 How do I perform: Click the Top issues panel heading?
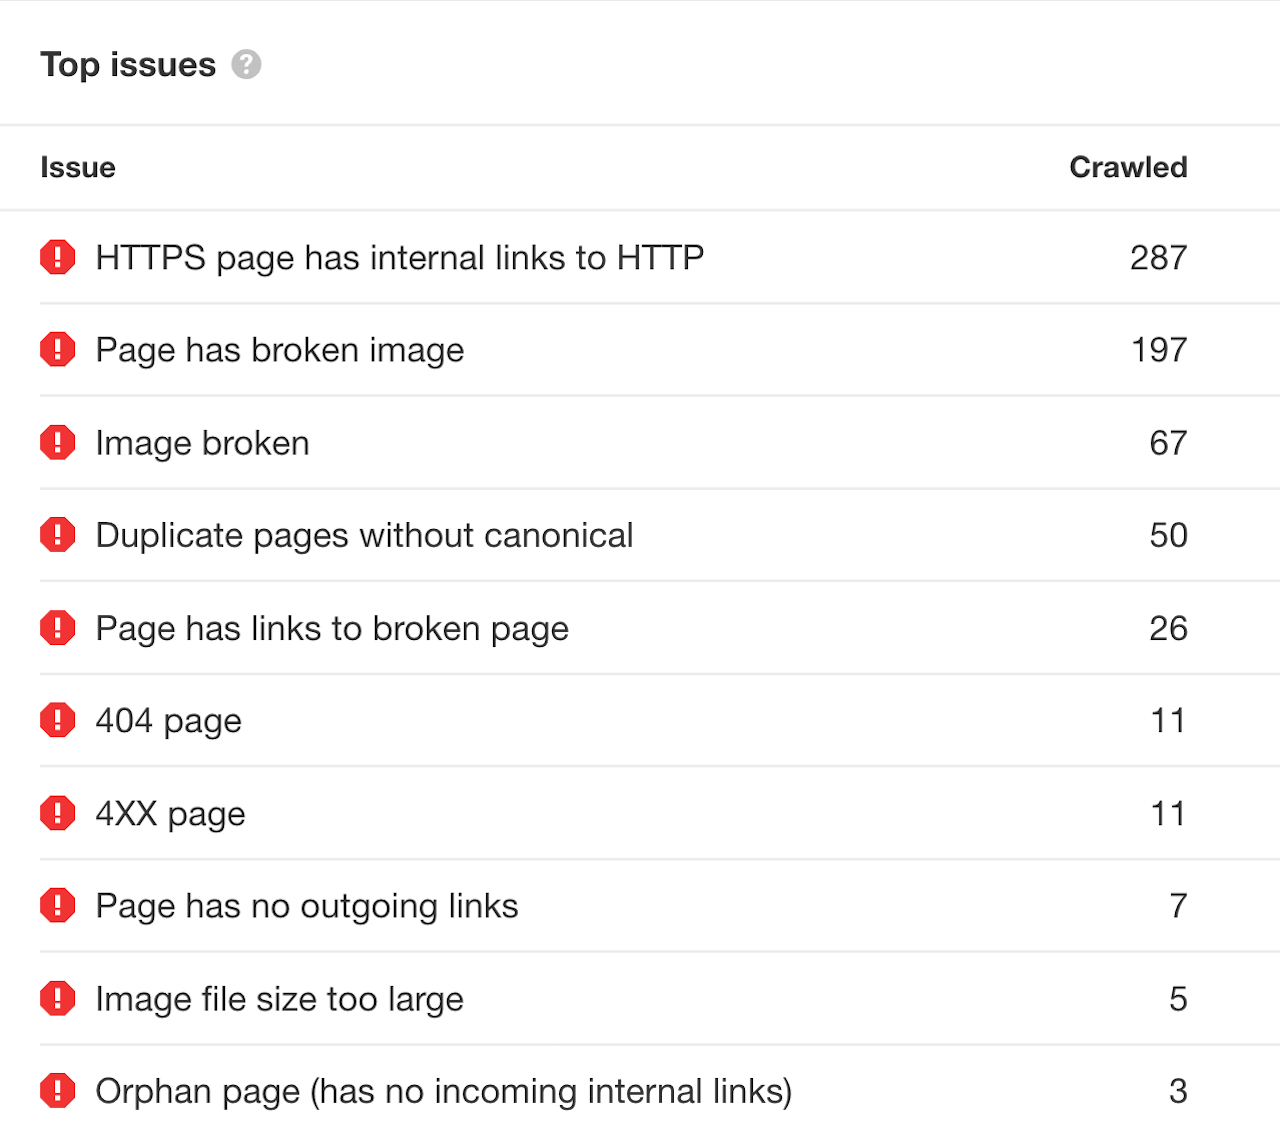click(127, 64)
